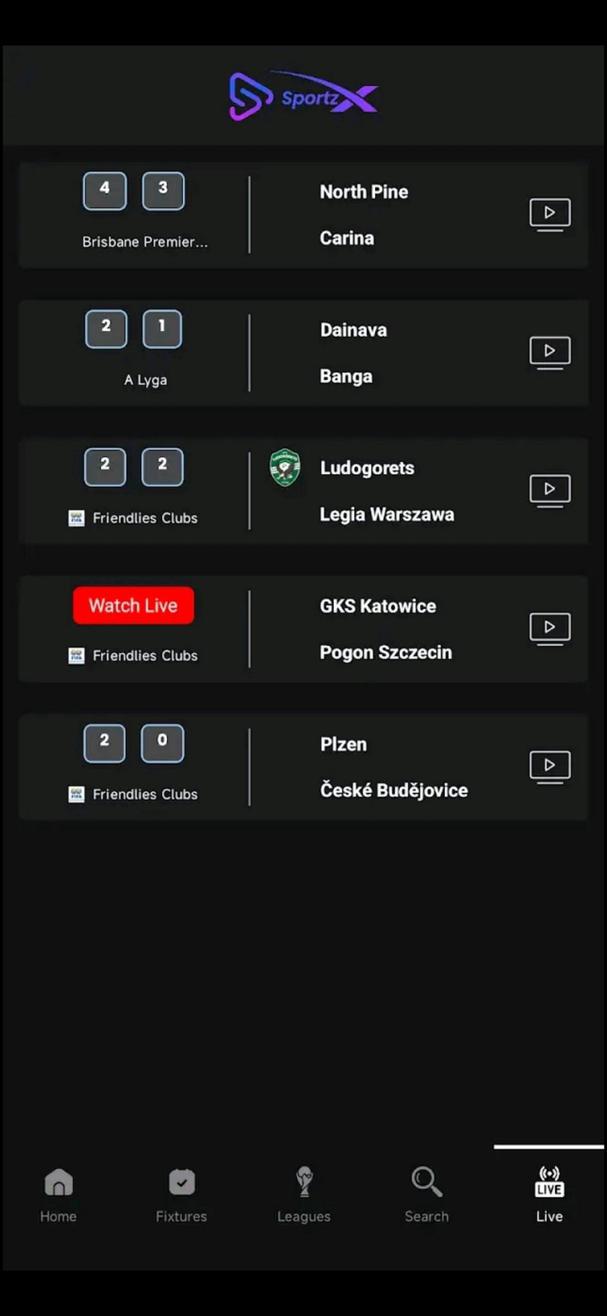Click the SportzX logo
Image resolution: width=607 pixels, height=1316 pixels.
click(303, 96)
